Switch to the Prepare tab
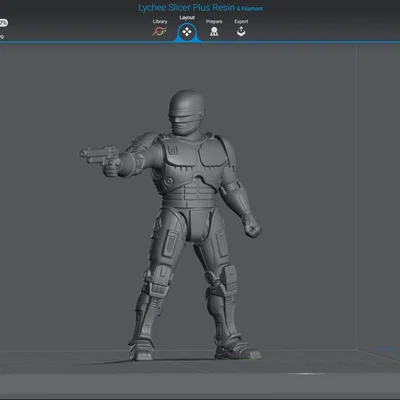Viewport: 400px width, 400px height. [214, 28]
